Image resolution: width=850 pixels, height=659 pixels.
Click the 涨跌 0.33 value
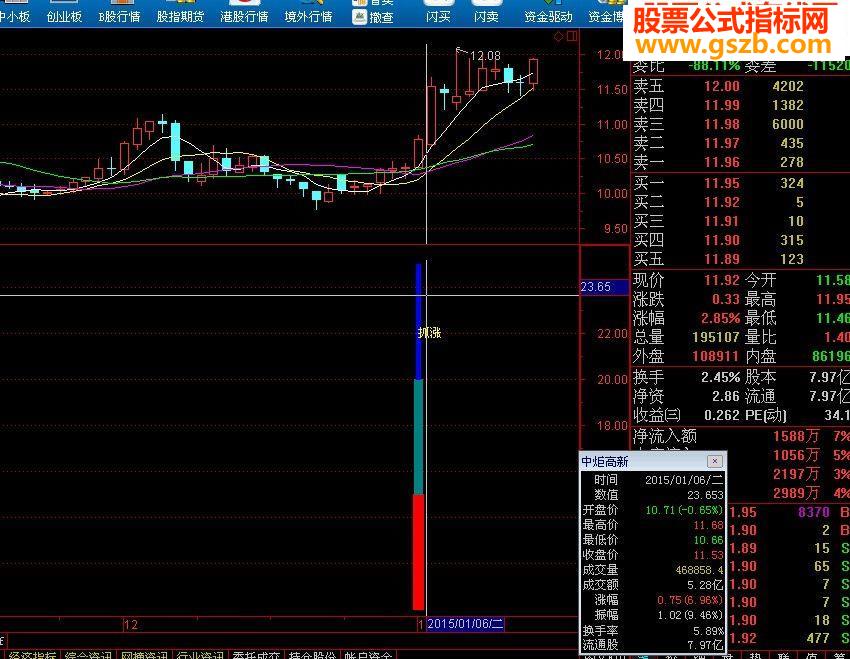(x=726, y=299)
